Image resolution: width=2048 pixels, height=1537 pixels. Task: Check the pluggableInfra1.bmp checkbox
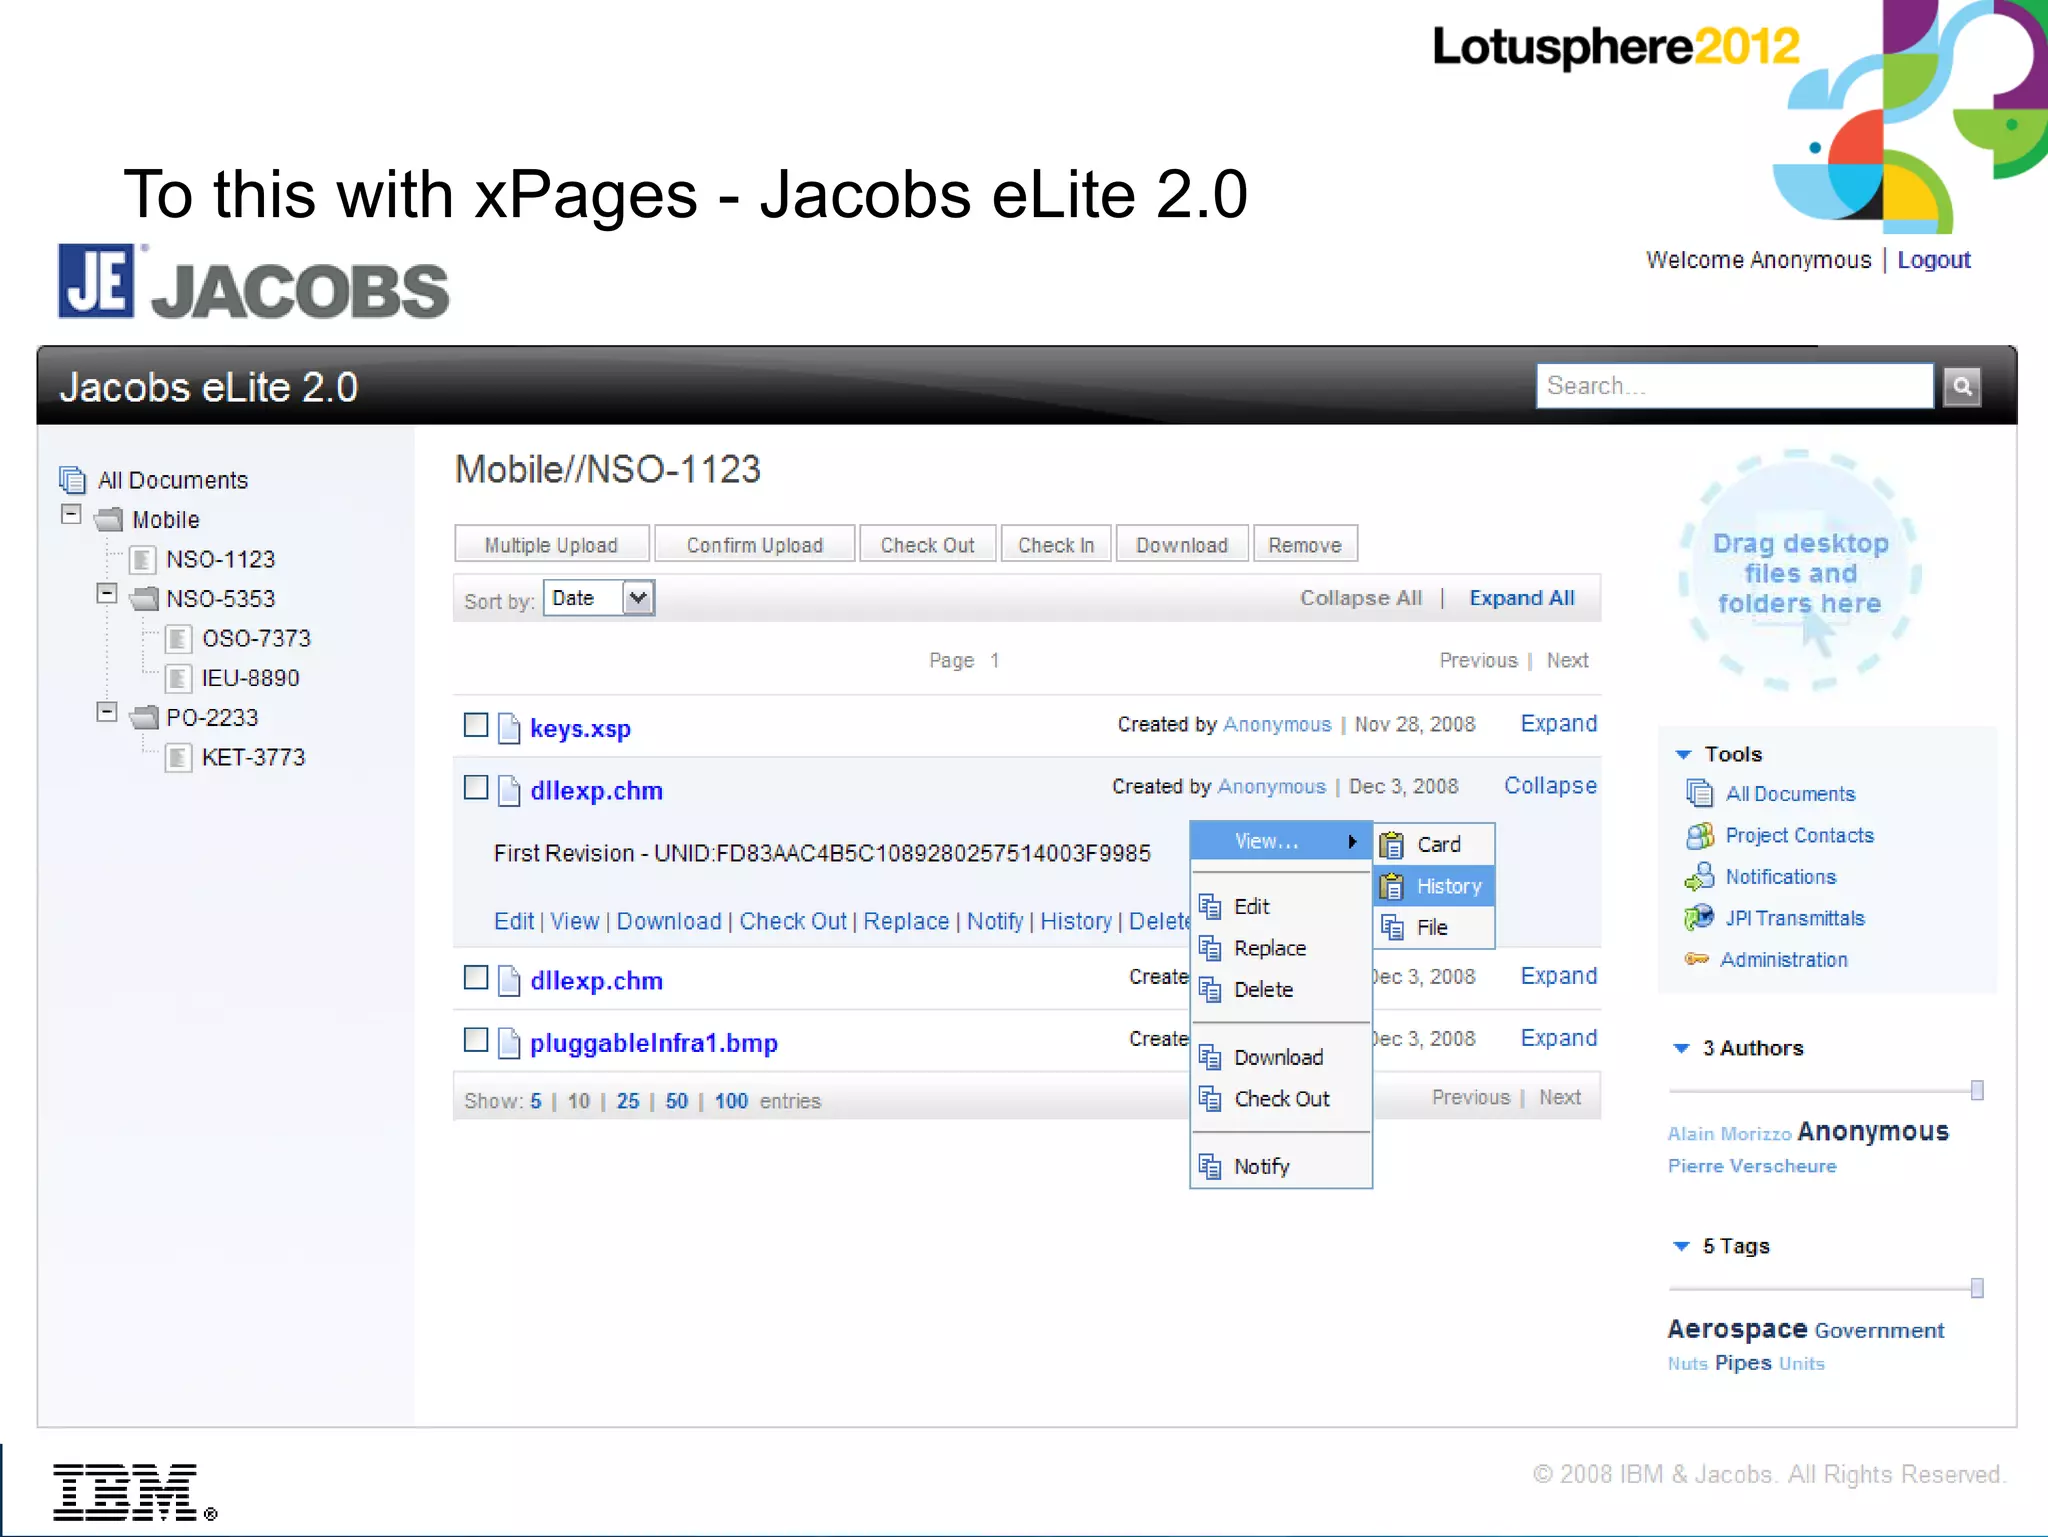tap(476, 1040)
